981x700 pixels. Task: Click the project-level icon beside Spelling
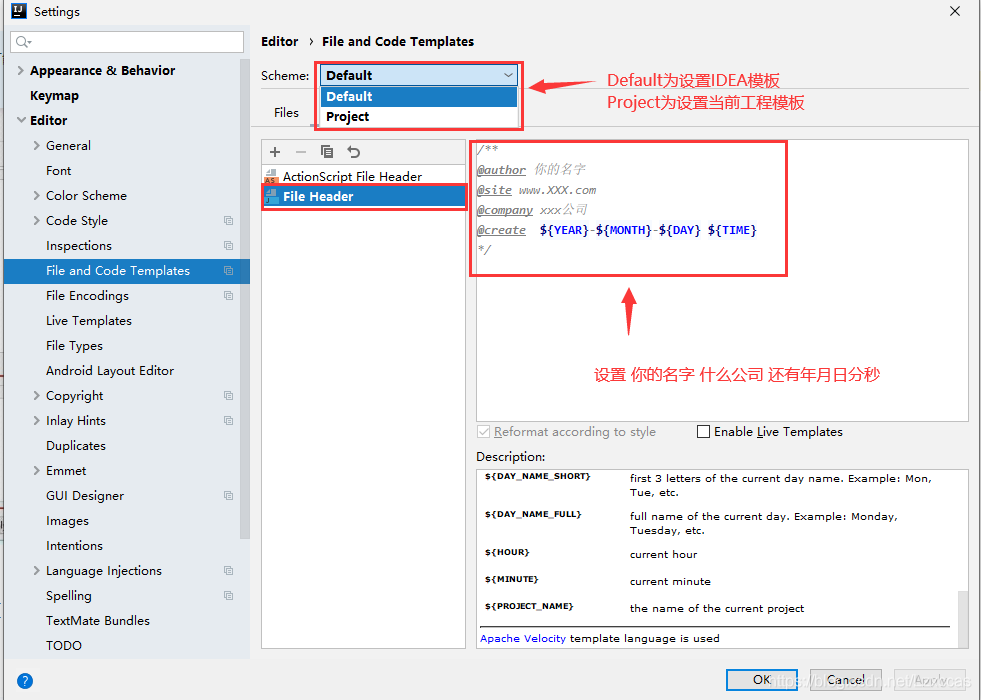click(228, 596)
